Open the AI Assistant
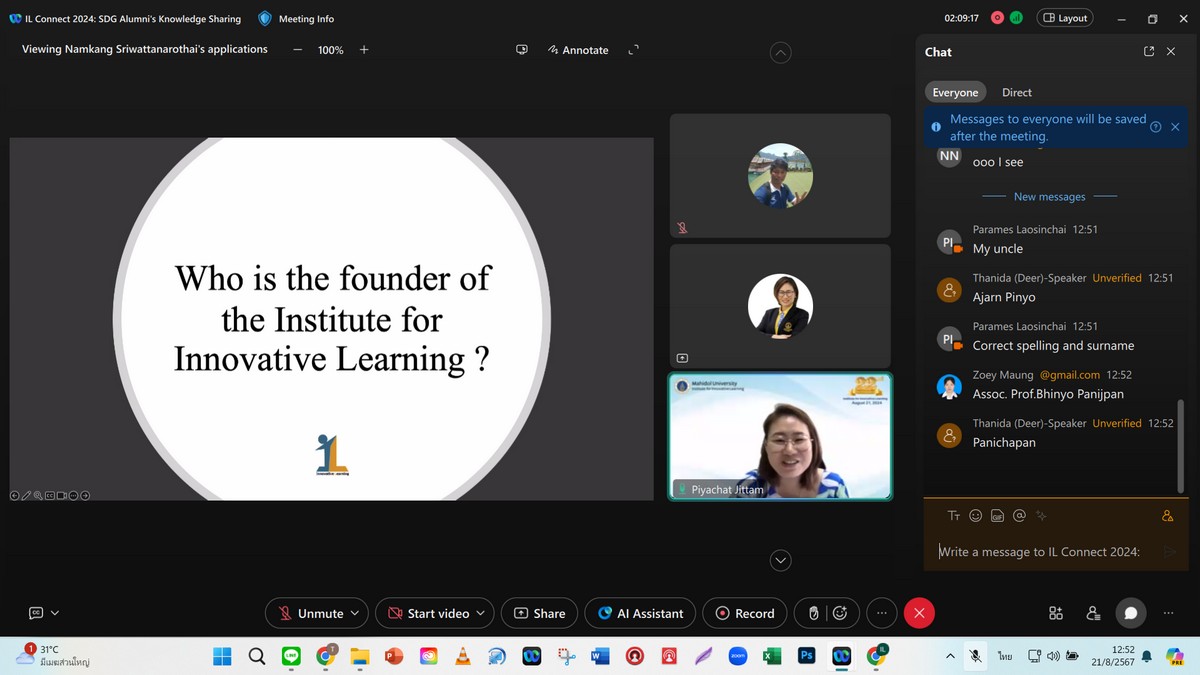1200x675 pixels. [x=640, y=613]
